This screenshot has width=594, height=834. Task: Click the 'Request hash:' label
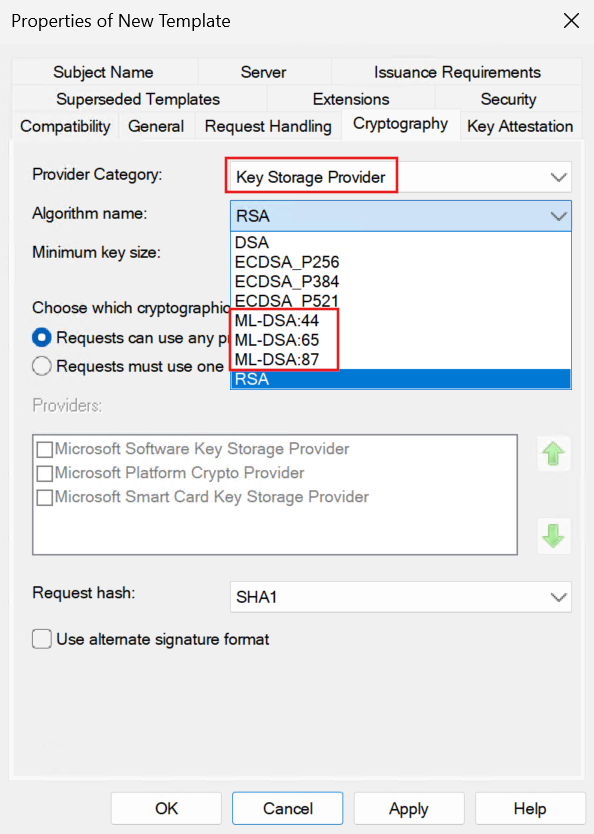(84, 593)
